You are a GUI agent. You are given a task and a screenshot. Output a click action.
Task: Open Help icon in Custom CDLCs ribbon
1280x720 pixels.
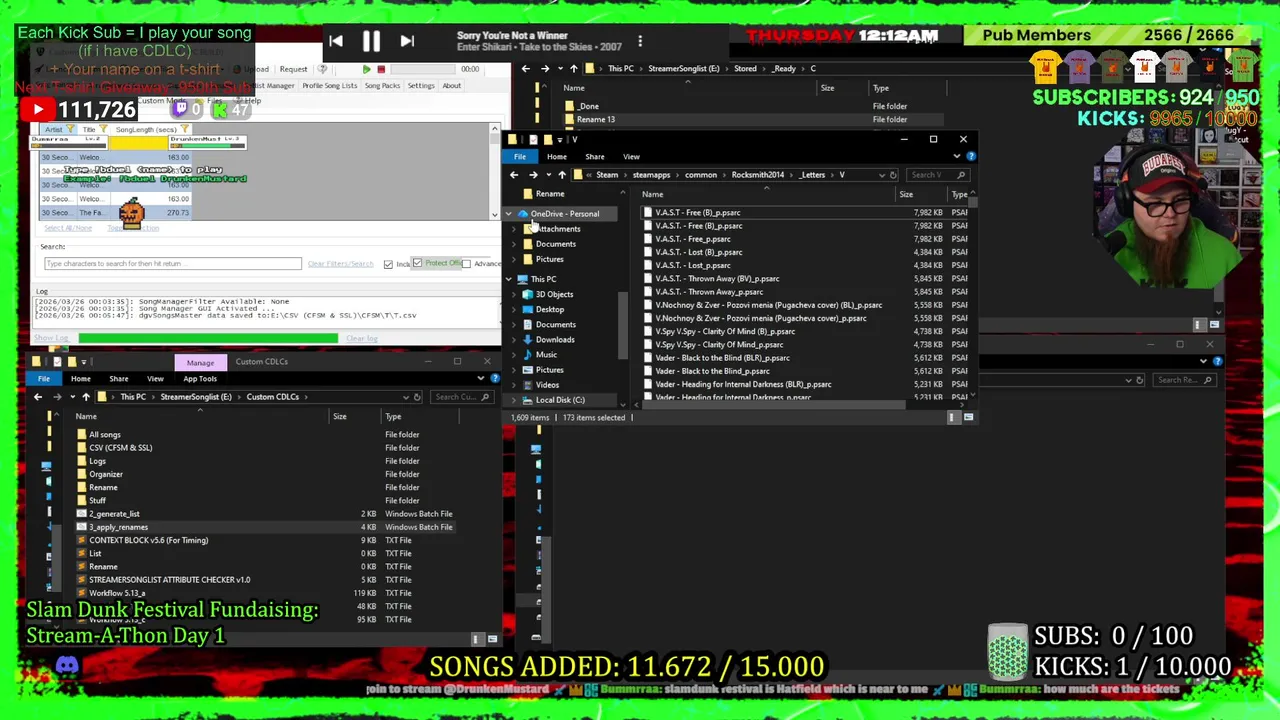tap(495, 378)
